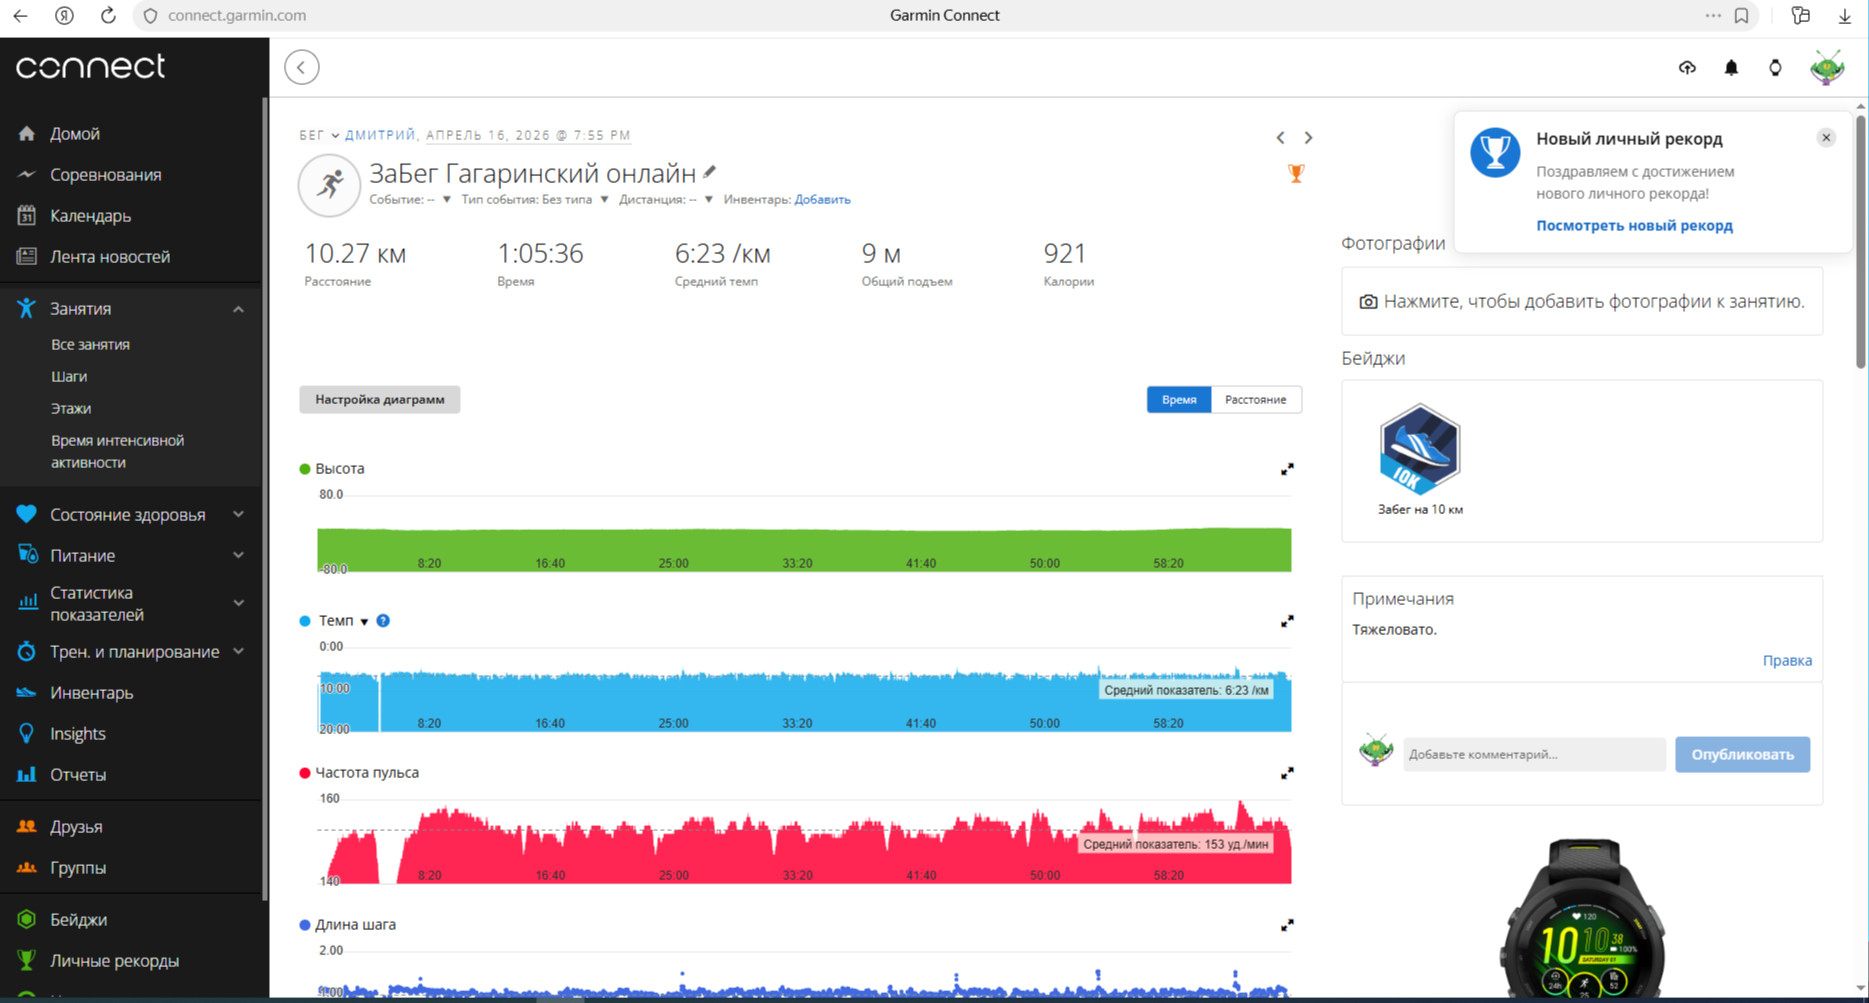Open the browser downloads icon

(x=1845, y=15)
